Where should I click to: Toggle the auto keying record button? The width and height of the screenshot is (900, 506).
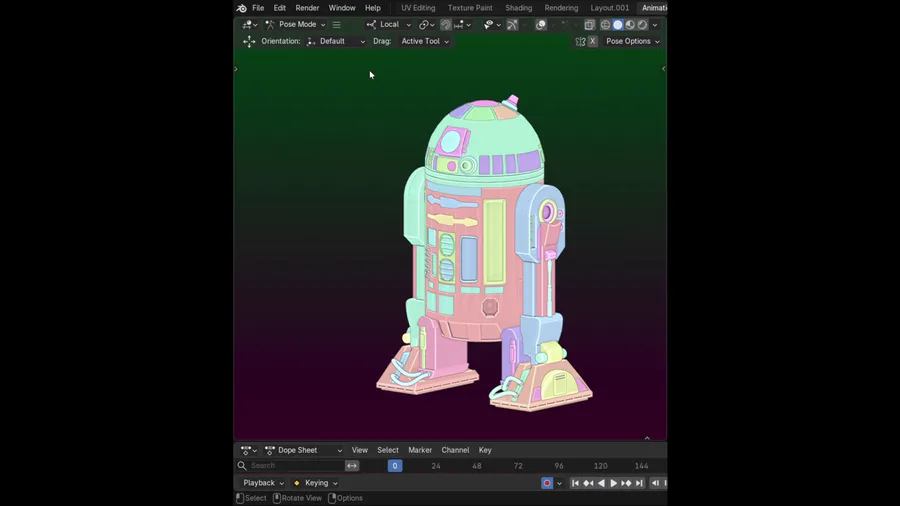point(547,483)
